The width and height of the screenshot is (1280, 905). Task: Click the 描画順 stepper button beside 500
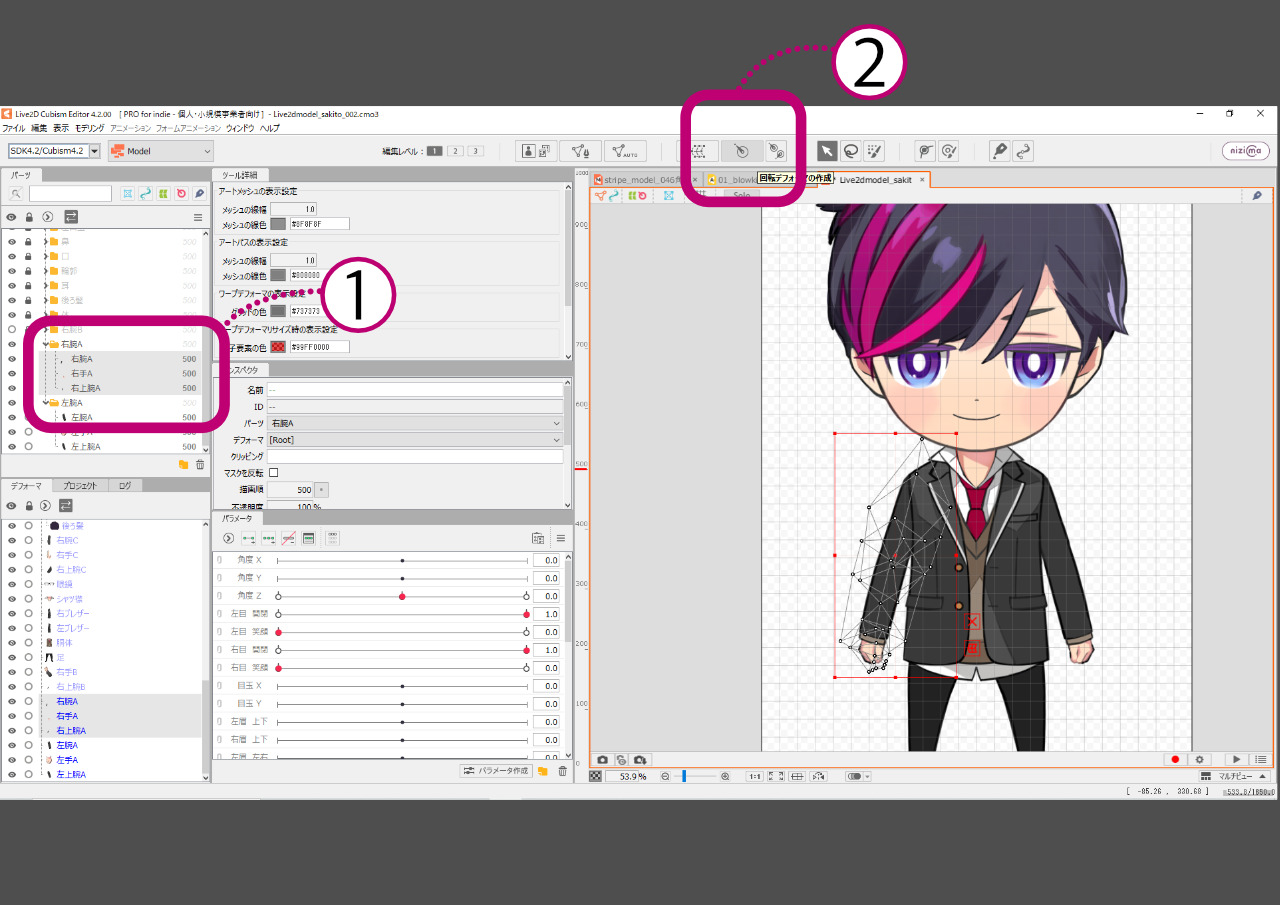click(x=321, y=490)
